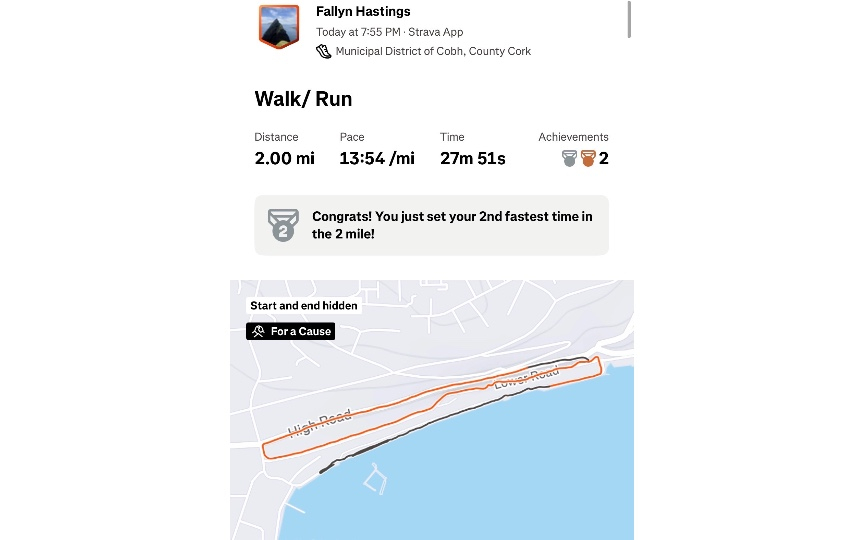Click the pier outline icon in the water
Image resolution: width=864 pixels, height=540 pixels.
(374, 481)
